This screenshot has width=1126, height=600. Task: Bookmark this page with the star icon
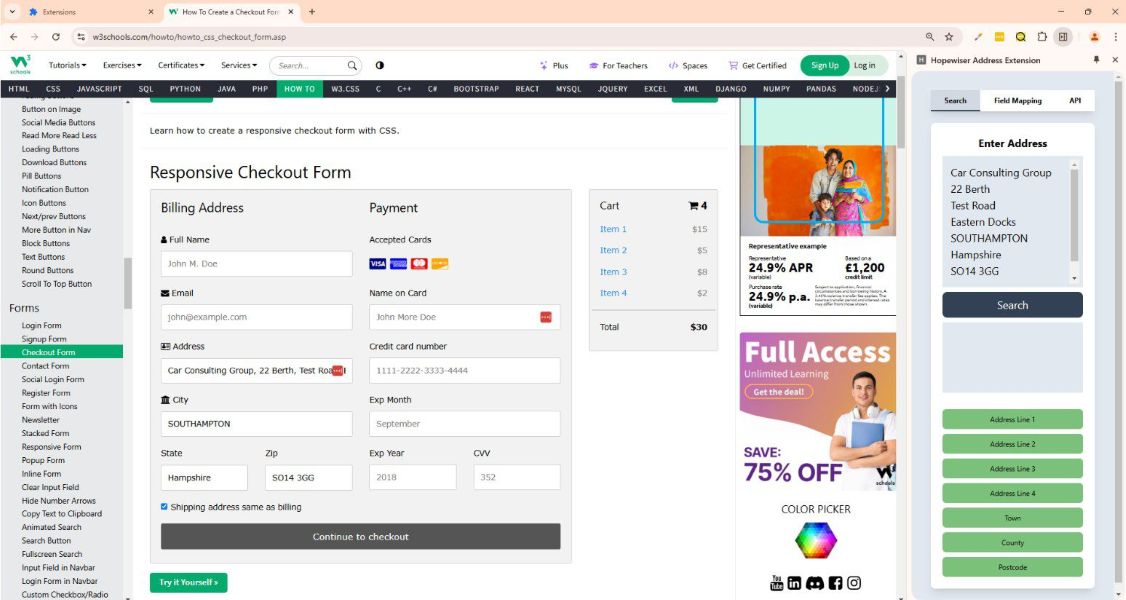pos(949,37)
